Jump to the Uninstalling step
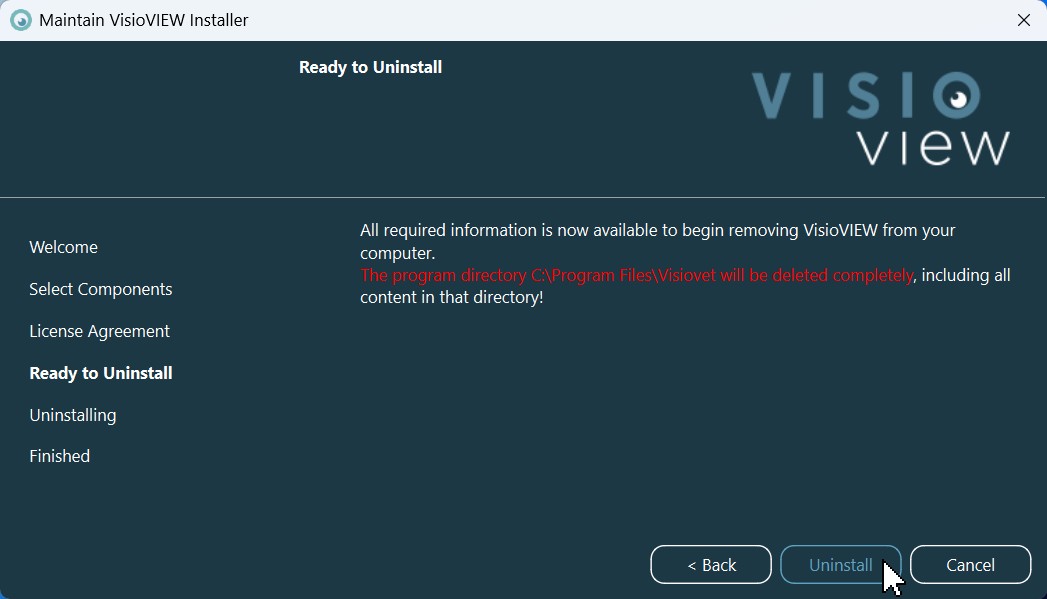This screenshot has width=1047, height=599. click(x=73, y=415)
